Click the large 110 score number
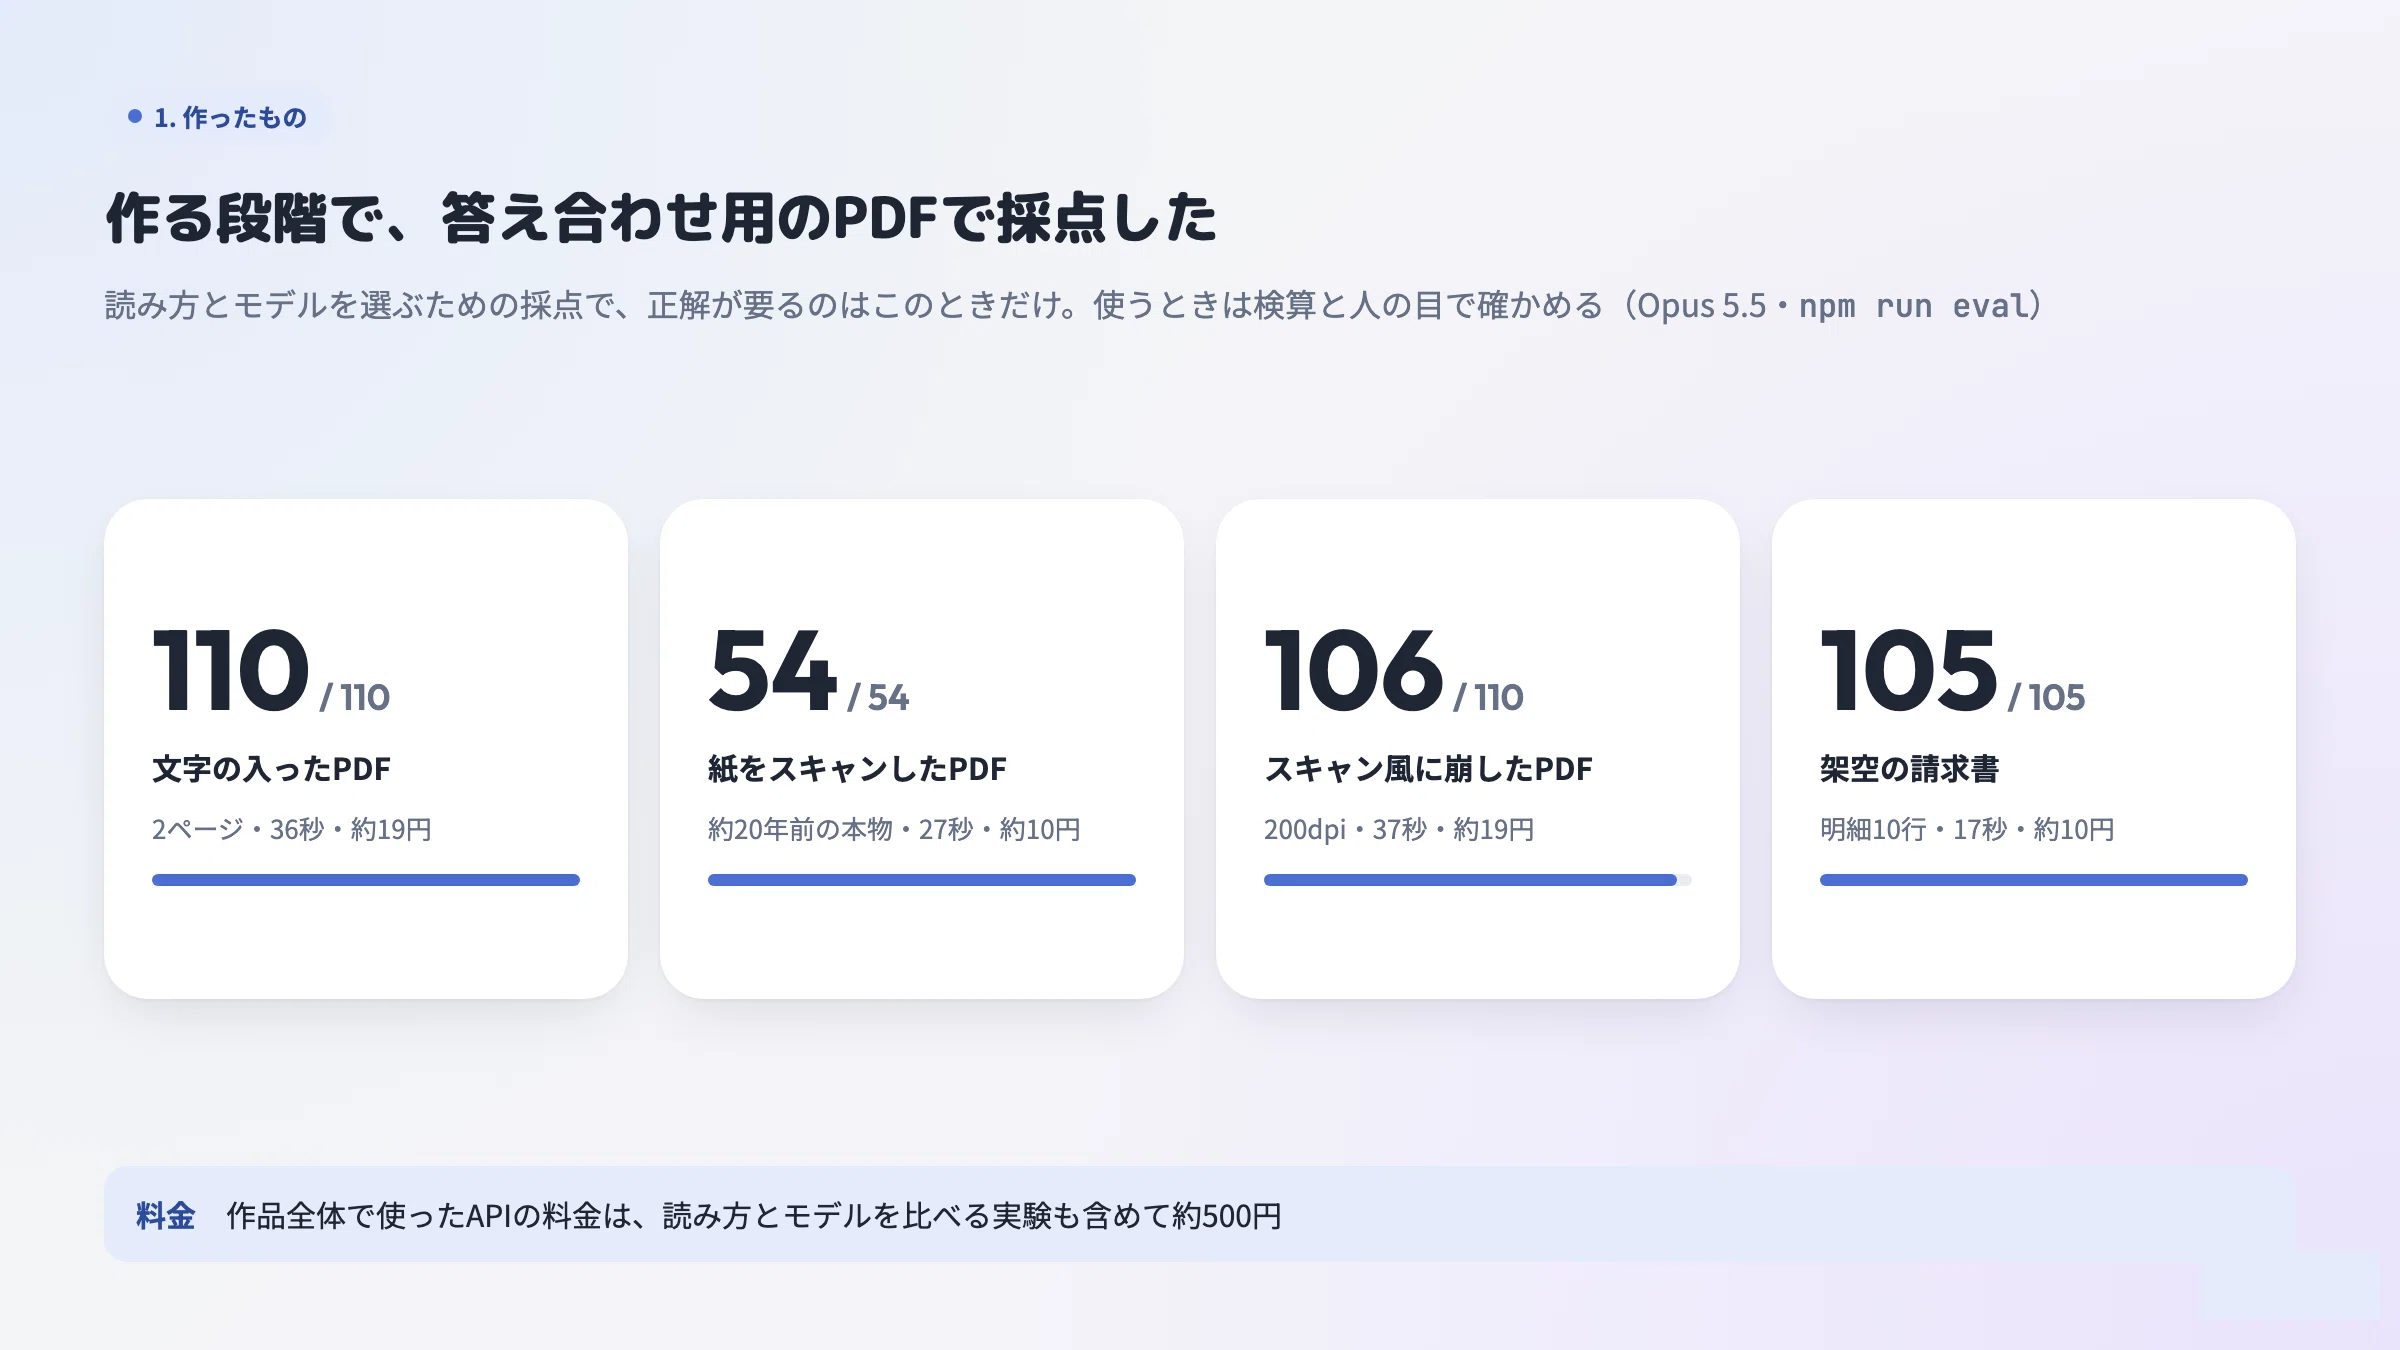Viewport: 2400px width, 1350px height. [231, 670]
